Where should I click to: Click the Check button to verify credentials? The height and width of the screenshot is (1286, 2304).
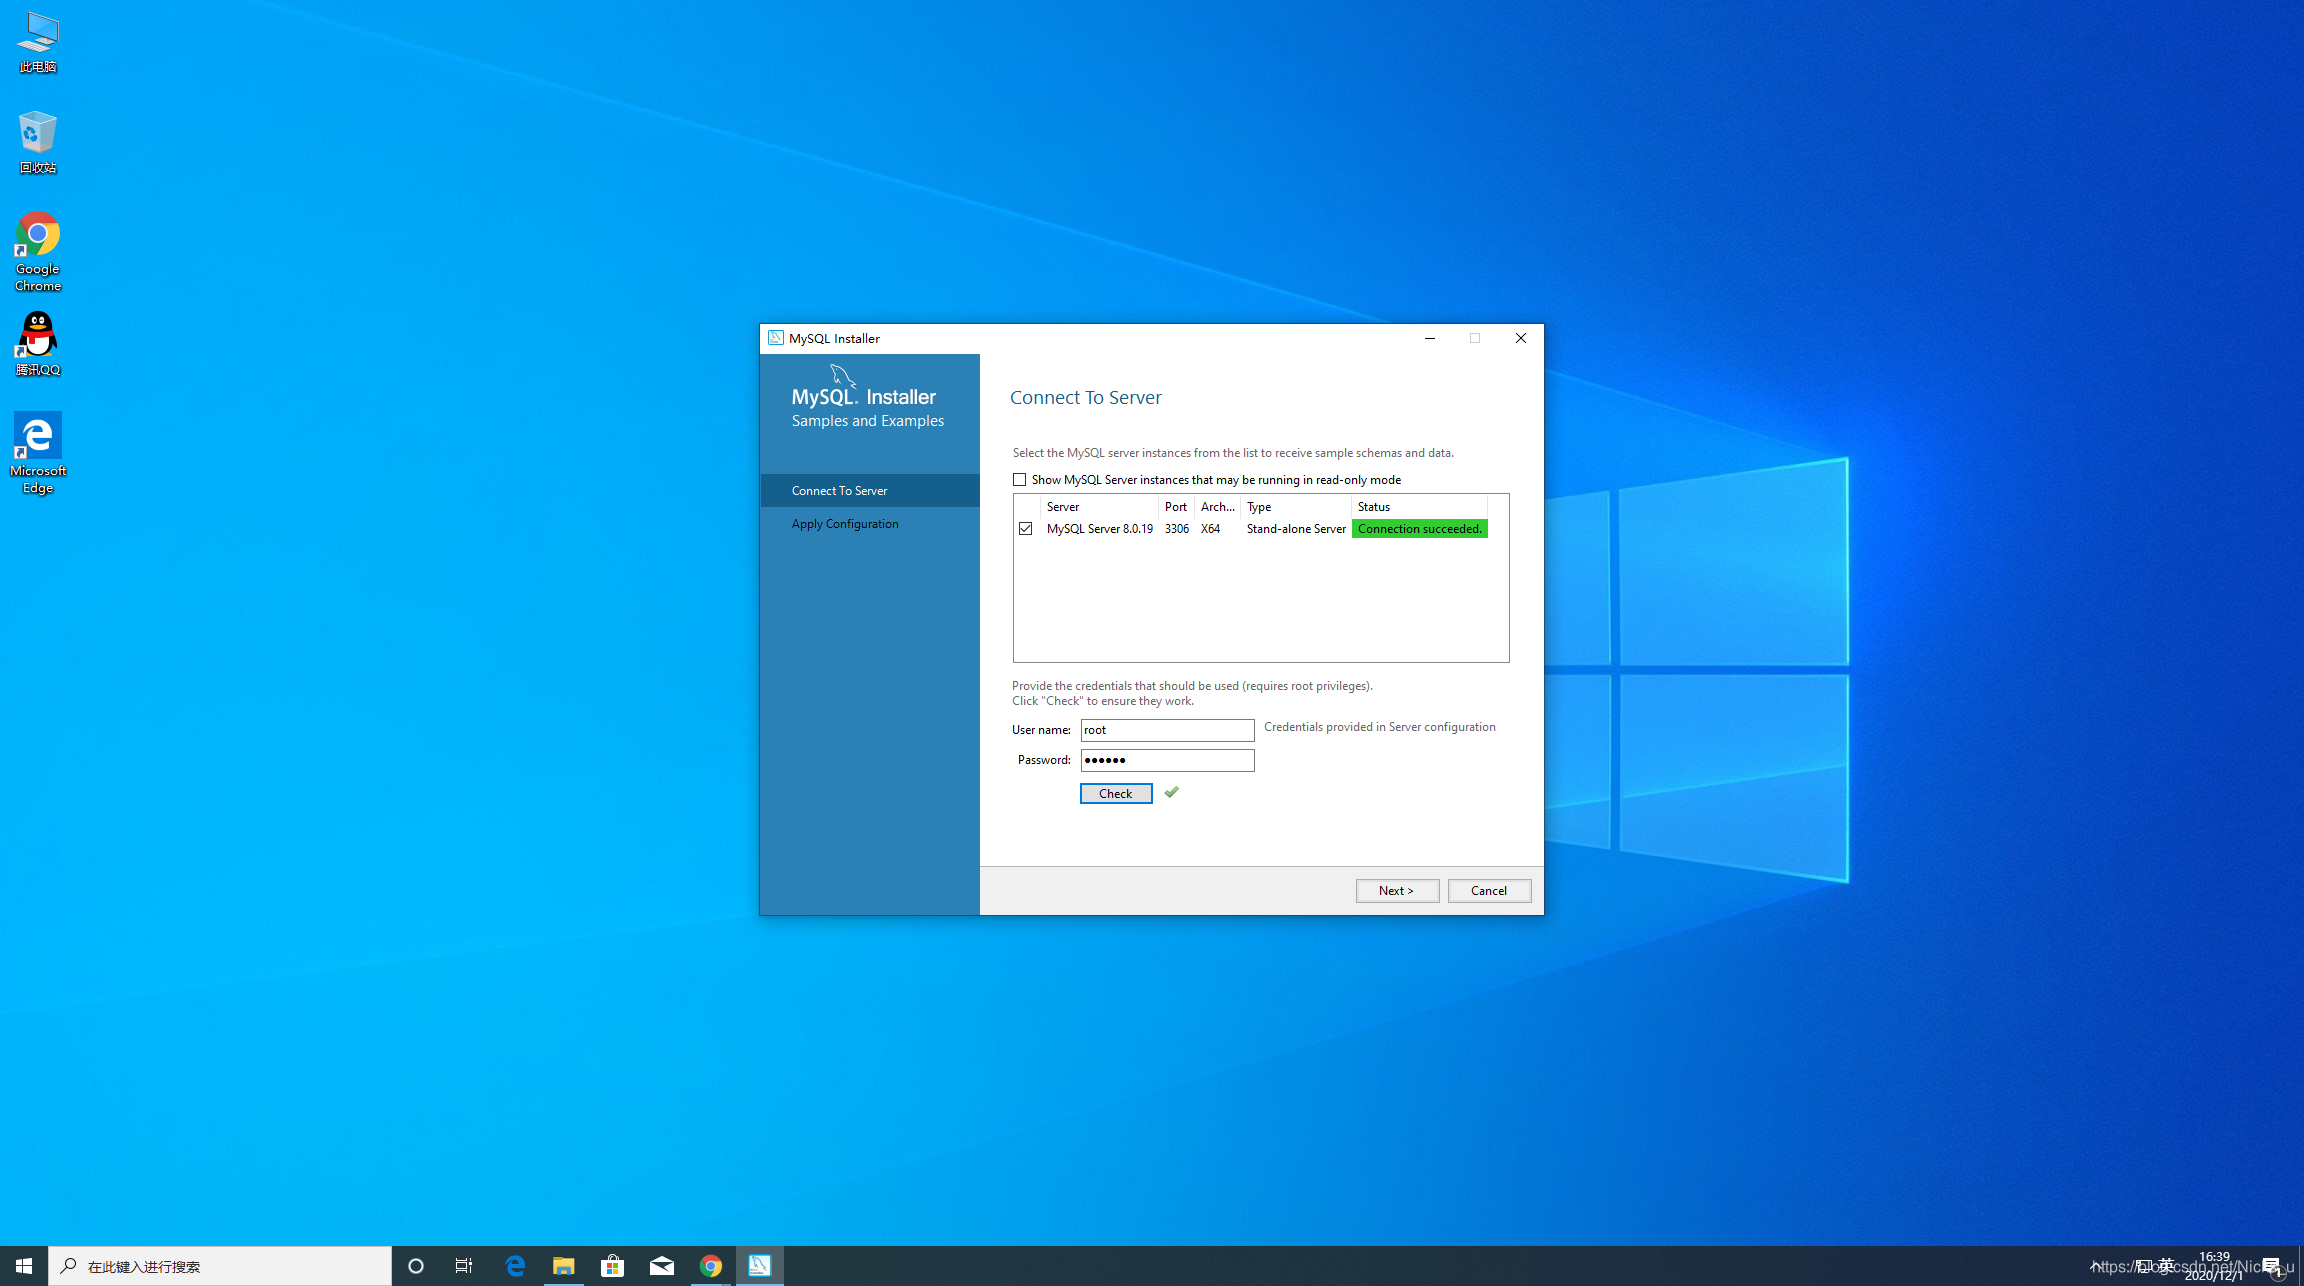(x=1116, y=792)
